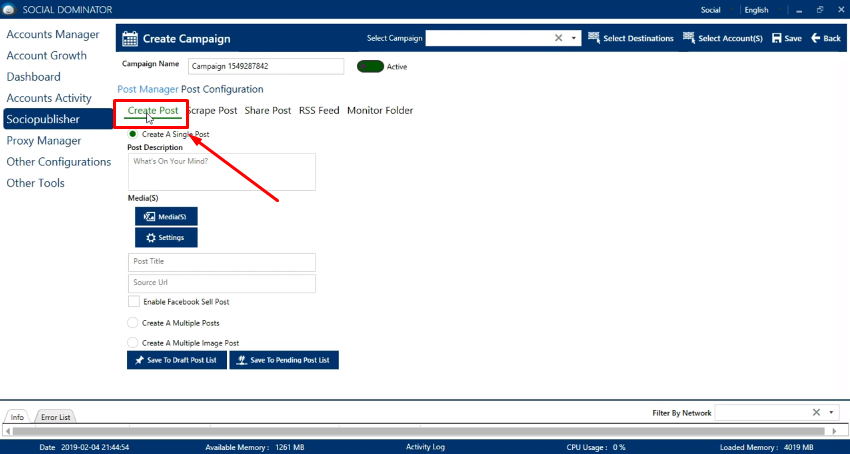The image size is (850, 454).
Task: Click the Post Description text area
Action: coord(222,172)
